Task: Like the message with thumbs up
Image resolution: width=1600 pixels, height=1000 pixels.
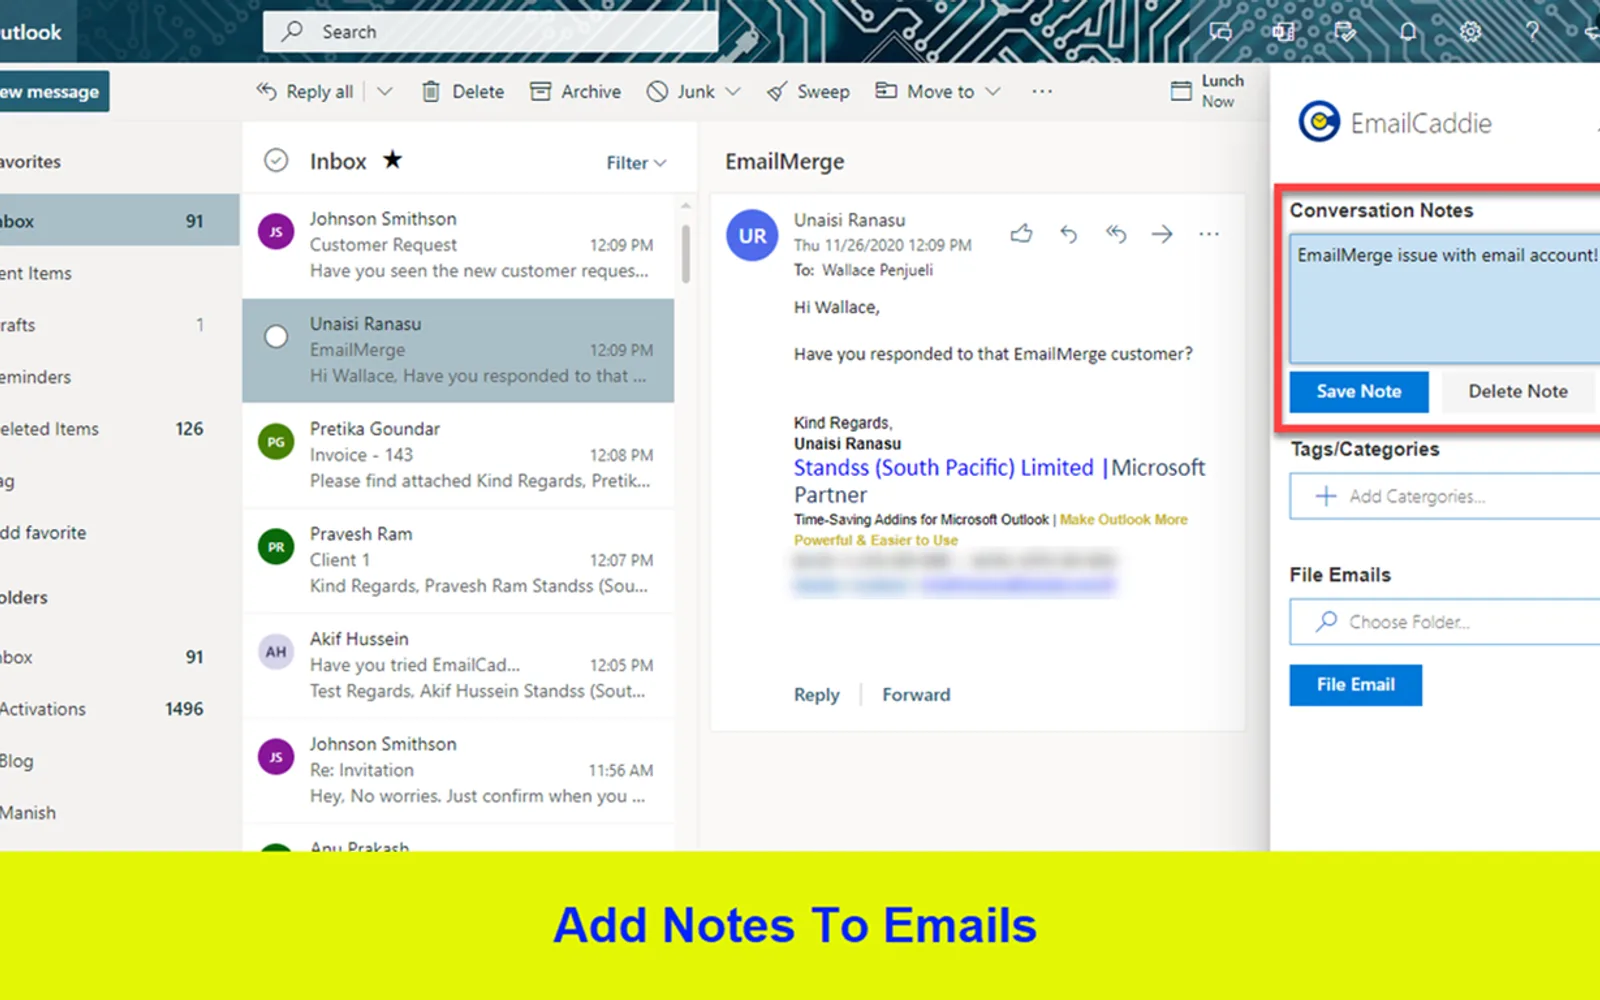Action: (x=1021, y=234)
